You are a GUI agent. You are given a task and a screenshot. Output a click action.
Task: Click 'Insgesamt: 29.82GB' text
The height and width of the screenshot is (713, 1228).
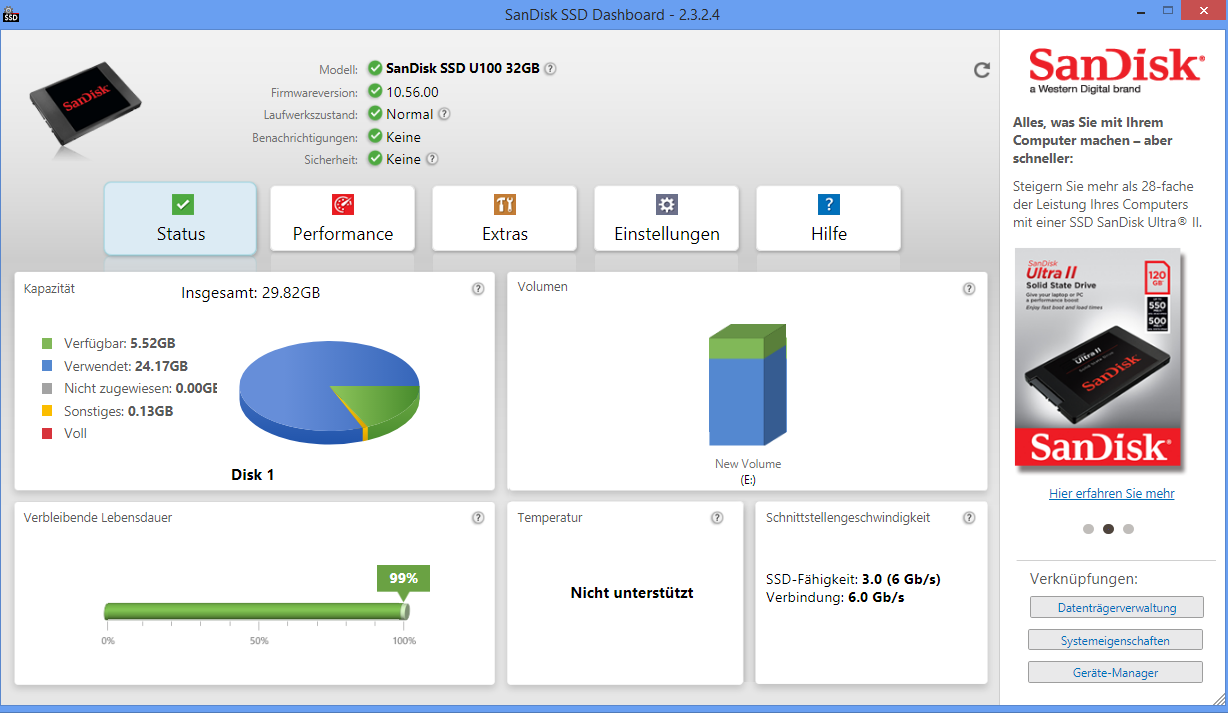pyautogui.click(x=251, y=293)
